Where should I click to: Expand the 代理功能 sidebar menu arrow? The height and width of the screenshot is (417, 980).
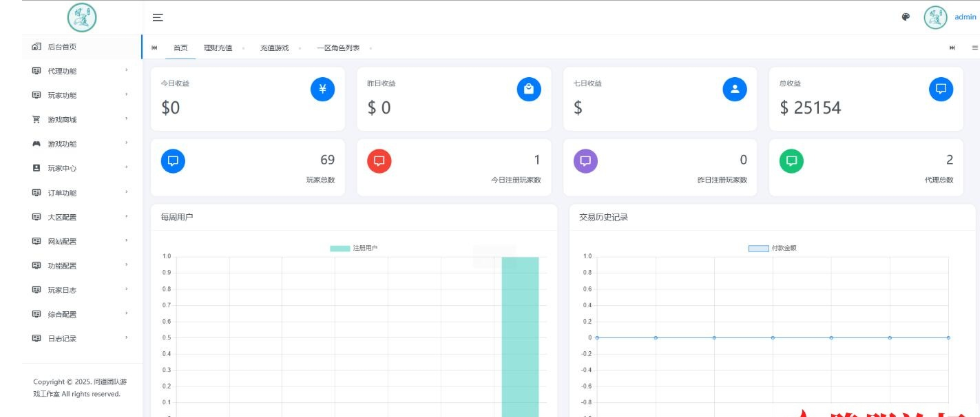(127, 70)
